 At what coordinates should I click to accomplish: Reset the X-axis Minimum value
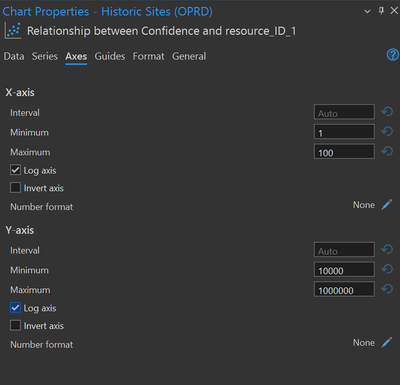click(x=387, y=131)
